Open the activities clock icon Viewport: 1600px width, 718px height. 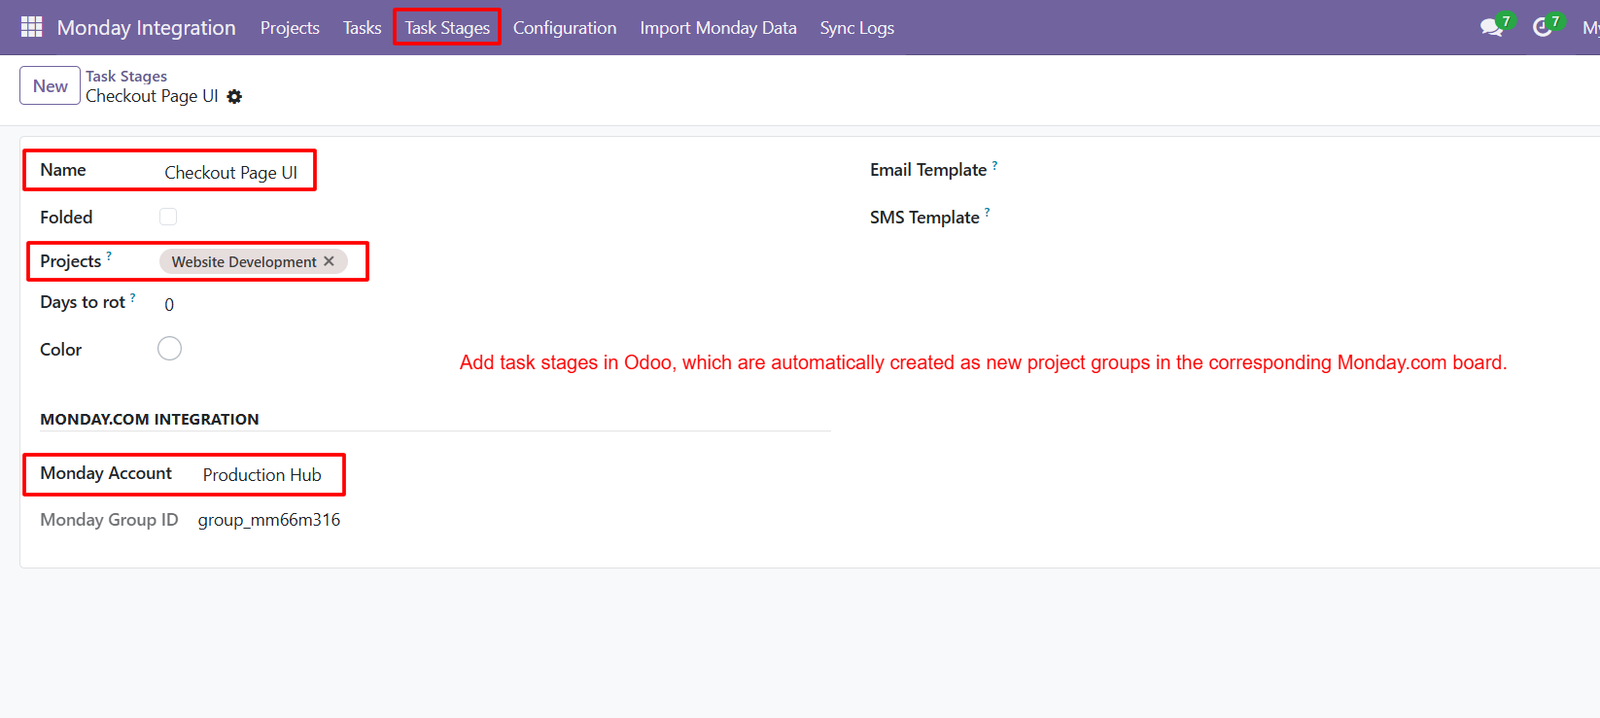tap(1543, 27)
